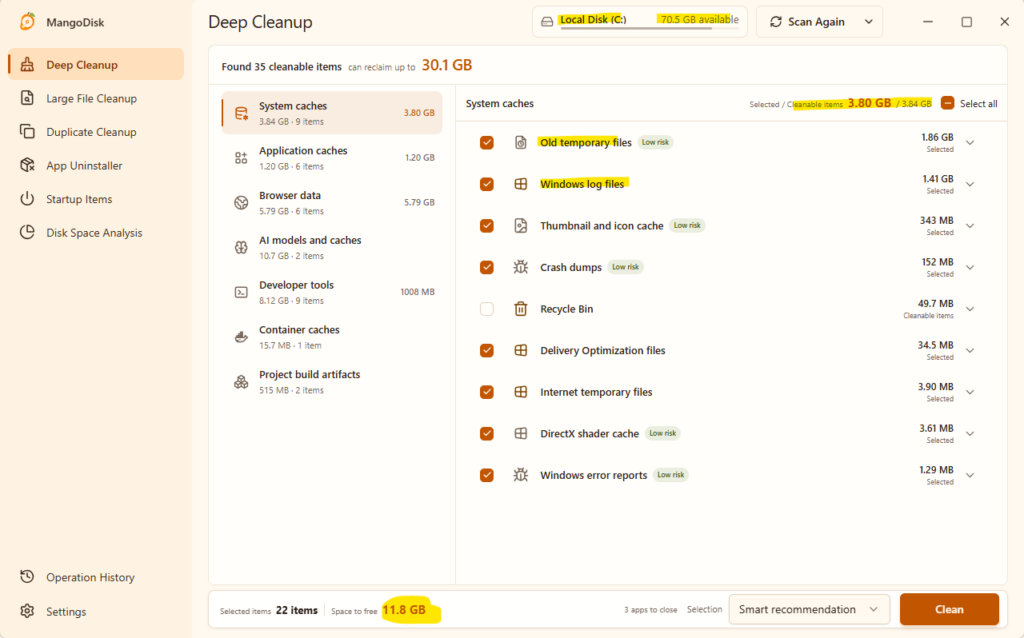Click the Developer tools terminal icon
This screenshot has width=1024, height=638.
241,292
